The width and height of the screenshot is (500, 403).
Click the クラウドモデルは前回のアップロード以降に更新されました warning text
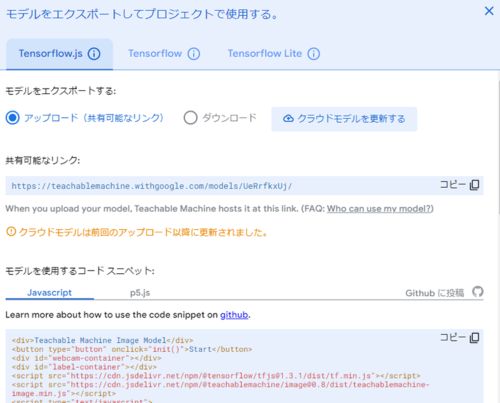(x=143, y=232)
